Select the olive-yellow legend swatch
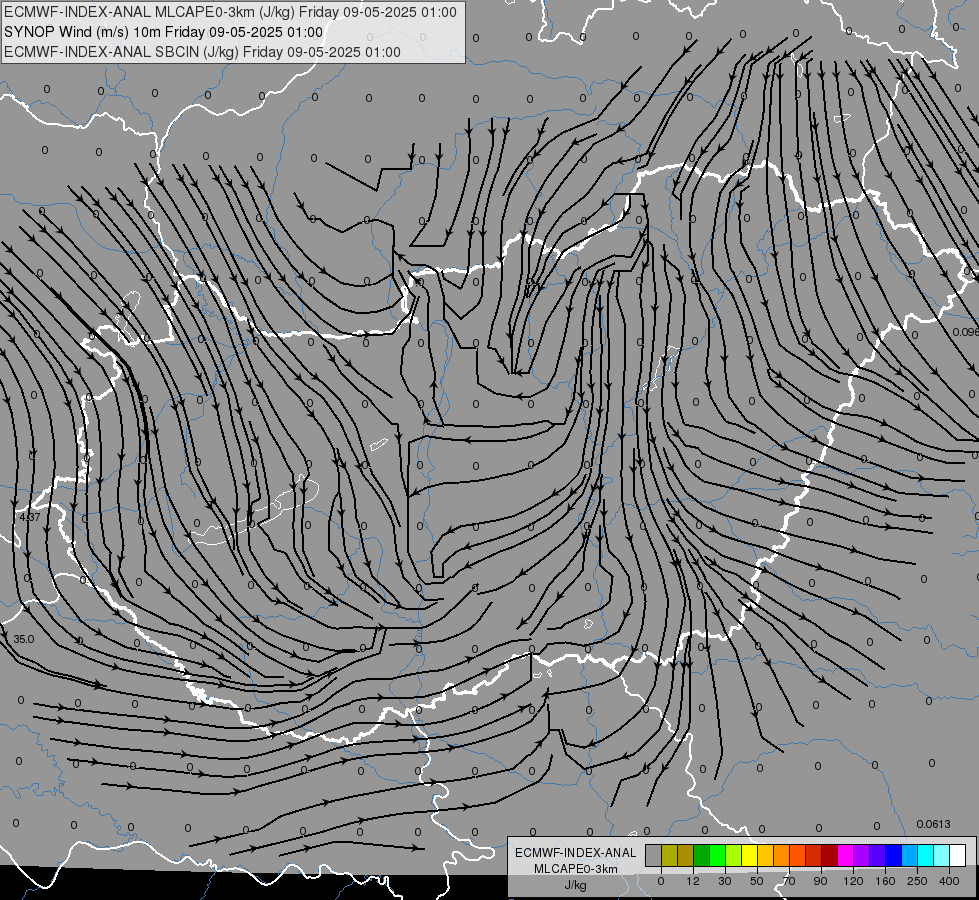 [x=669, y=855]
